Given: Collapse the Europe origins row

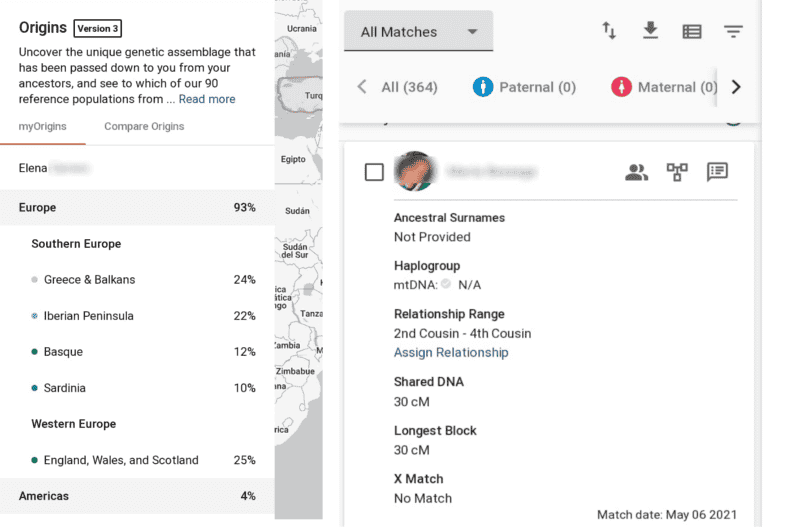Looking at the screenshot, I should (137, 208).
